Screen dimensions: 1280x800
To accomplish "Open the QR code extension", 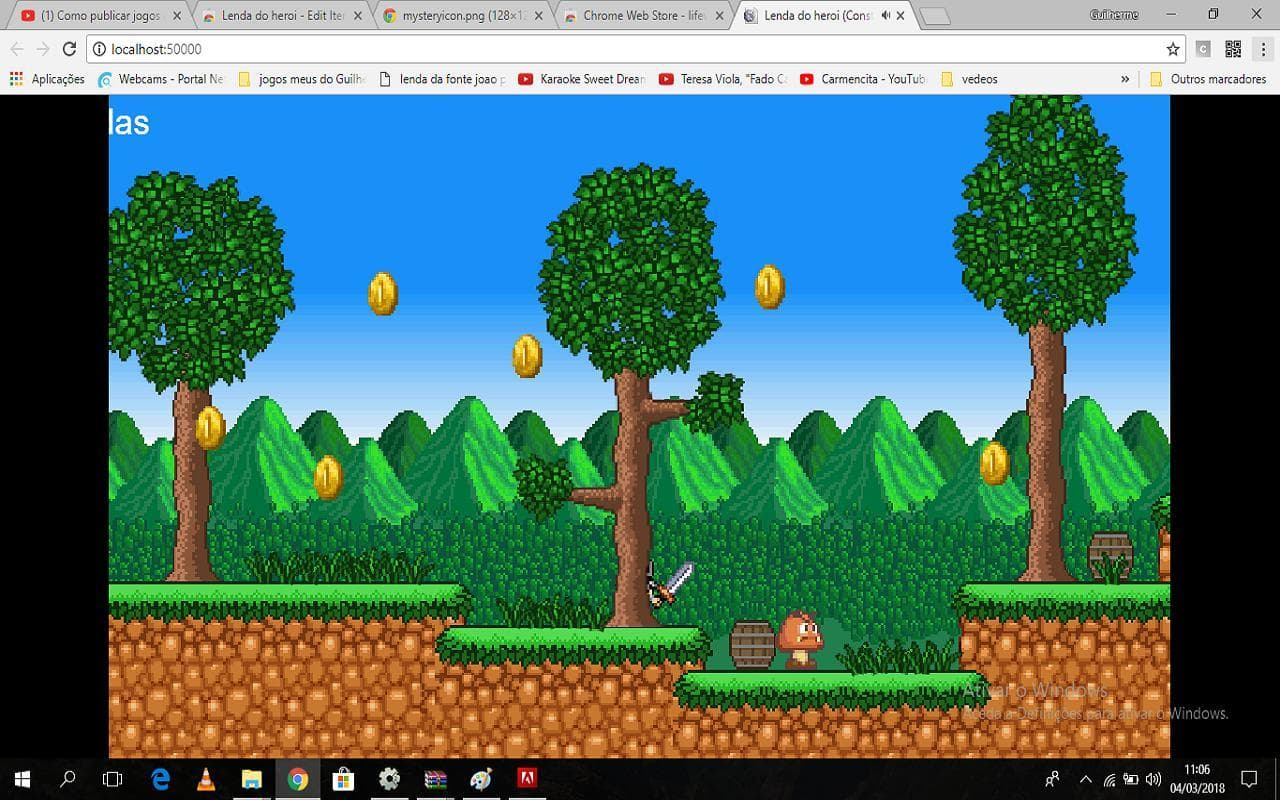I will pos(1233,49).
